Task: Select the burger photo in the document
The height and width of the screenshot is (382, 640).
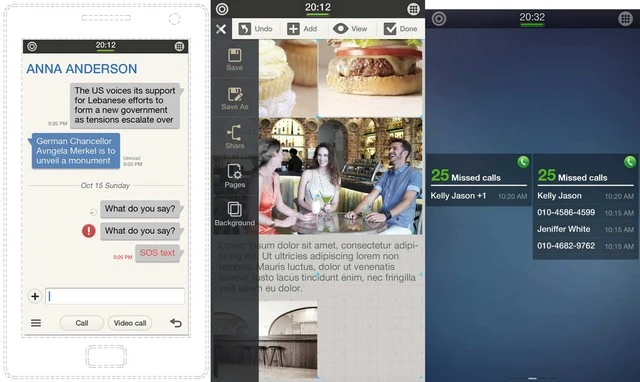Action: [x=370, y=78]
